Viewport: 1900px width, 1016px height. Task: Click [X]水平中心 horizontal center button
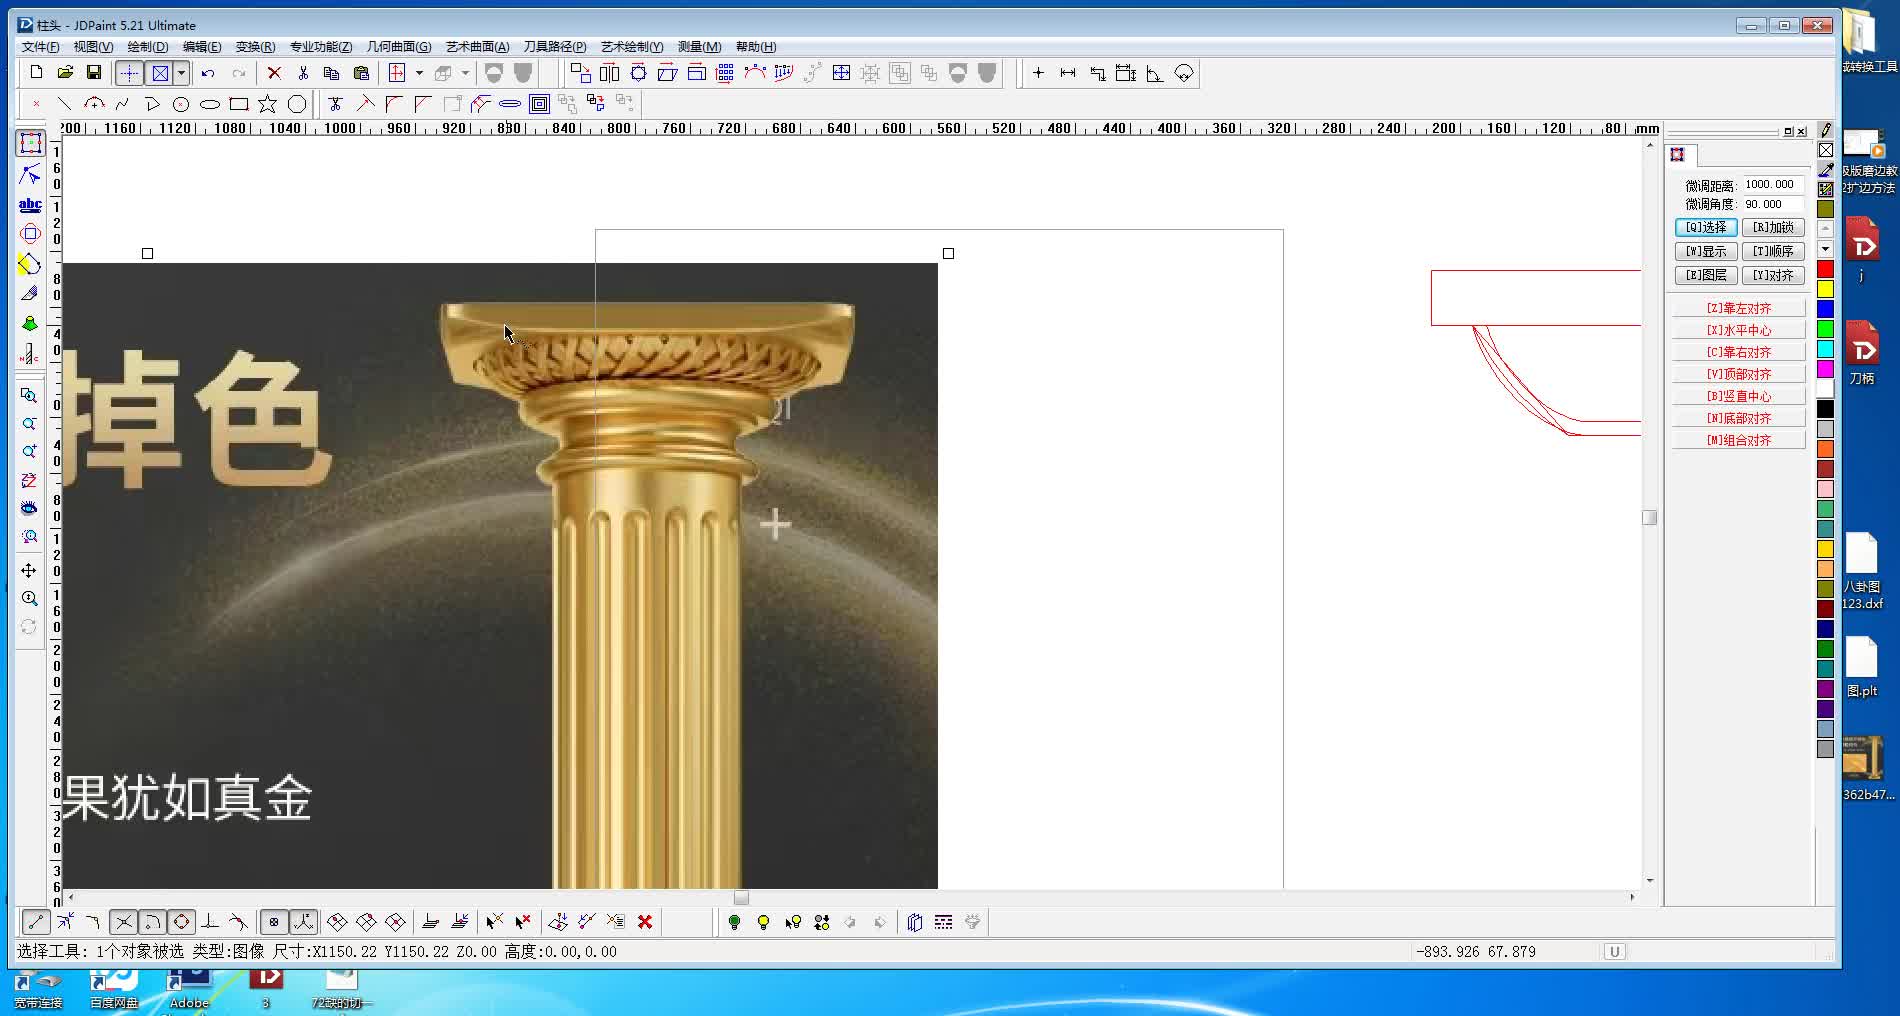click(x=1739, y=330)
